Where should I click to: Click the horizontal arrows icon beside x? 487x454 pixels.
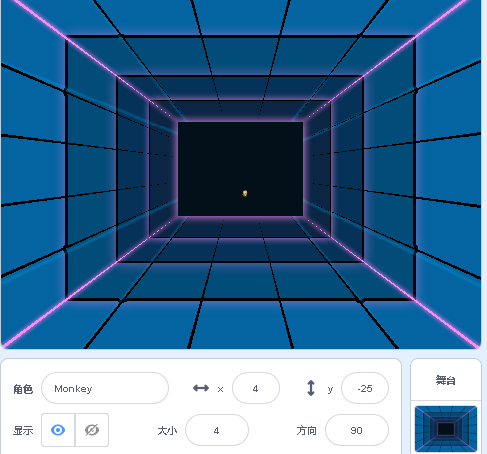point(201,388)
